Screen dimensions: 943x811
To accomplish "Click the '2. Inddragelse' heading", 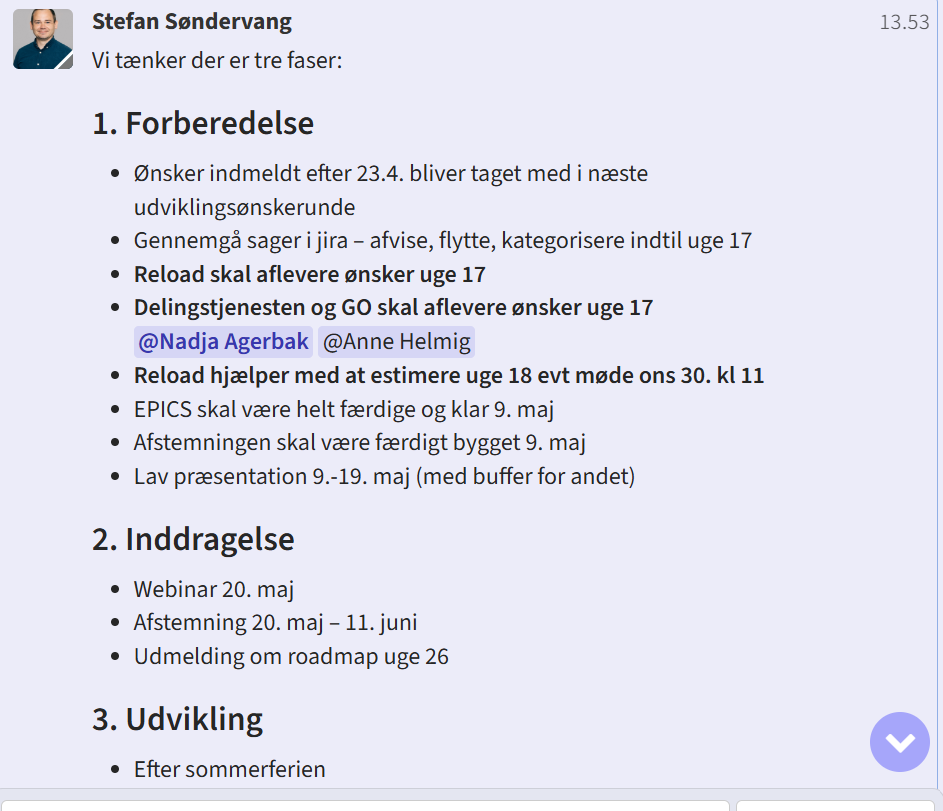I will pos(193,539).
